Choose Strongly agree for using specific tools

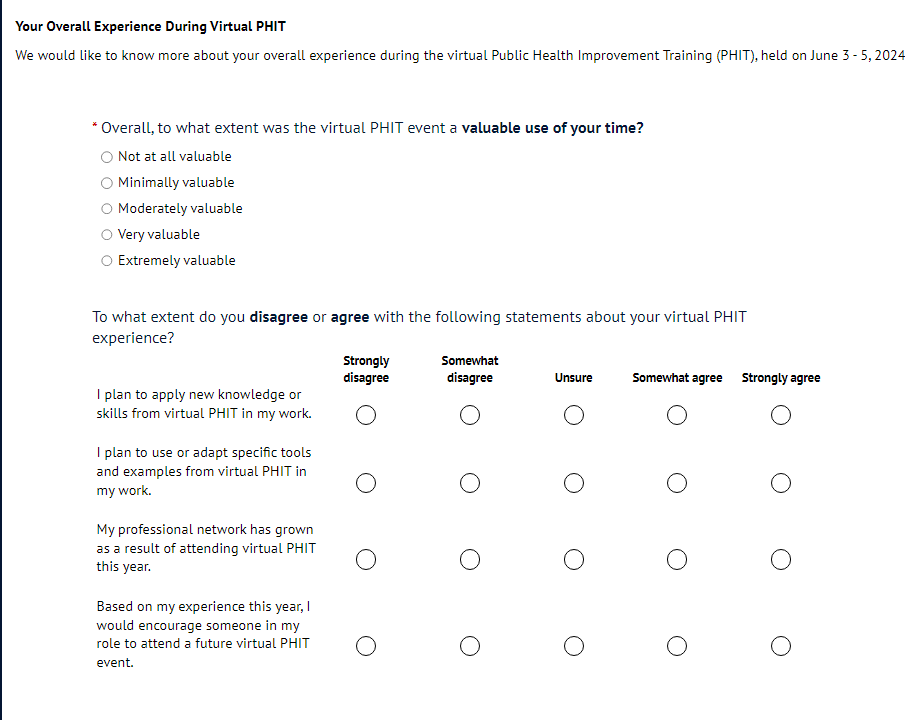(781, 483)
